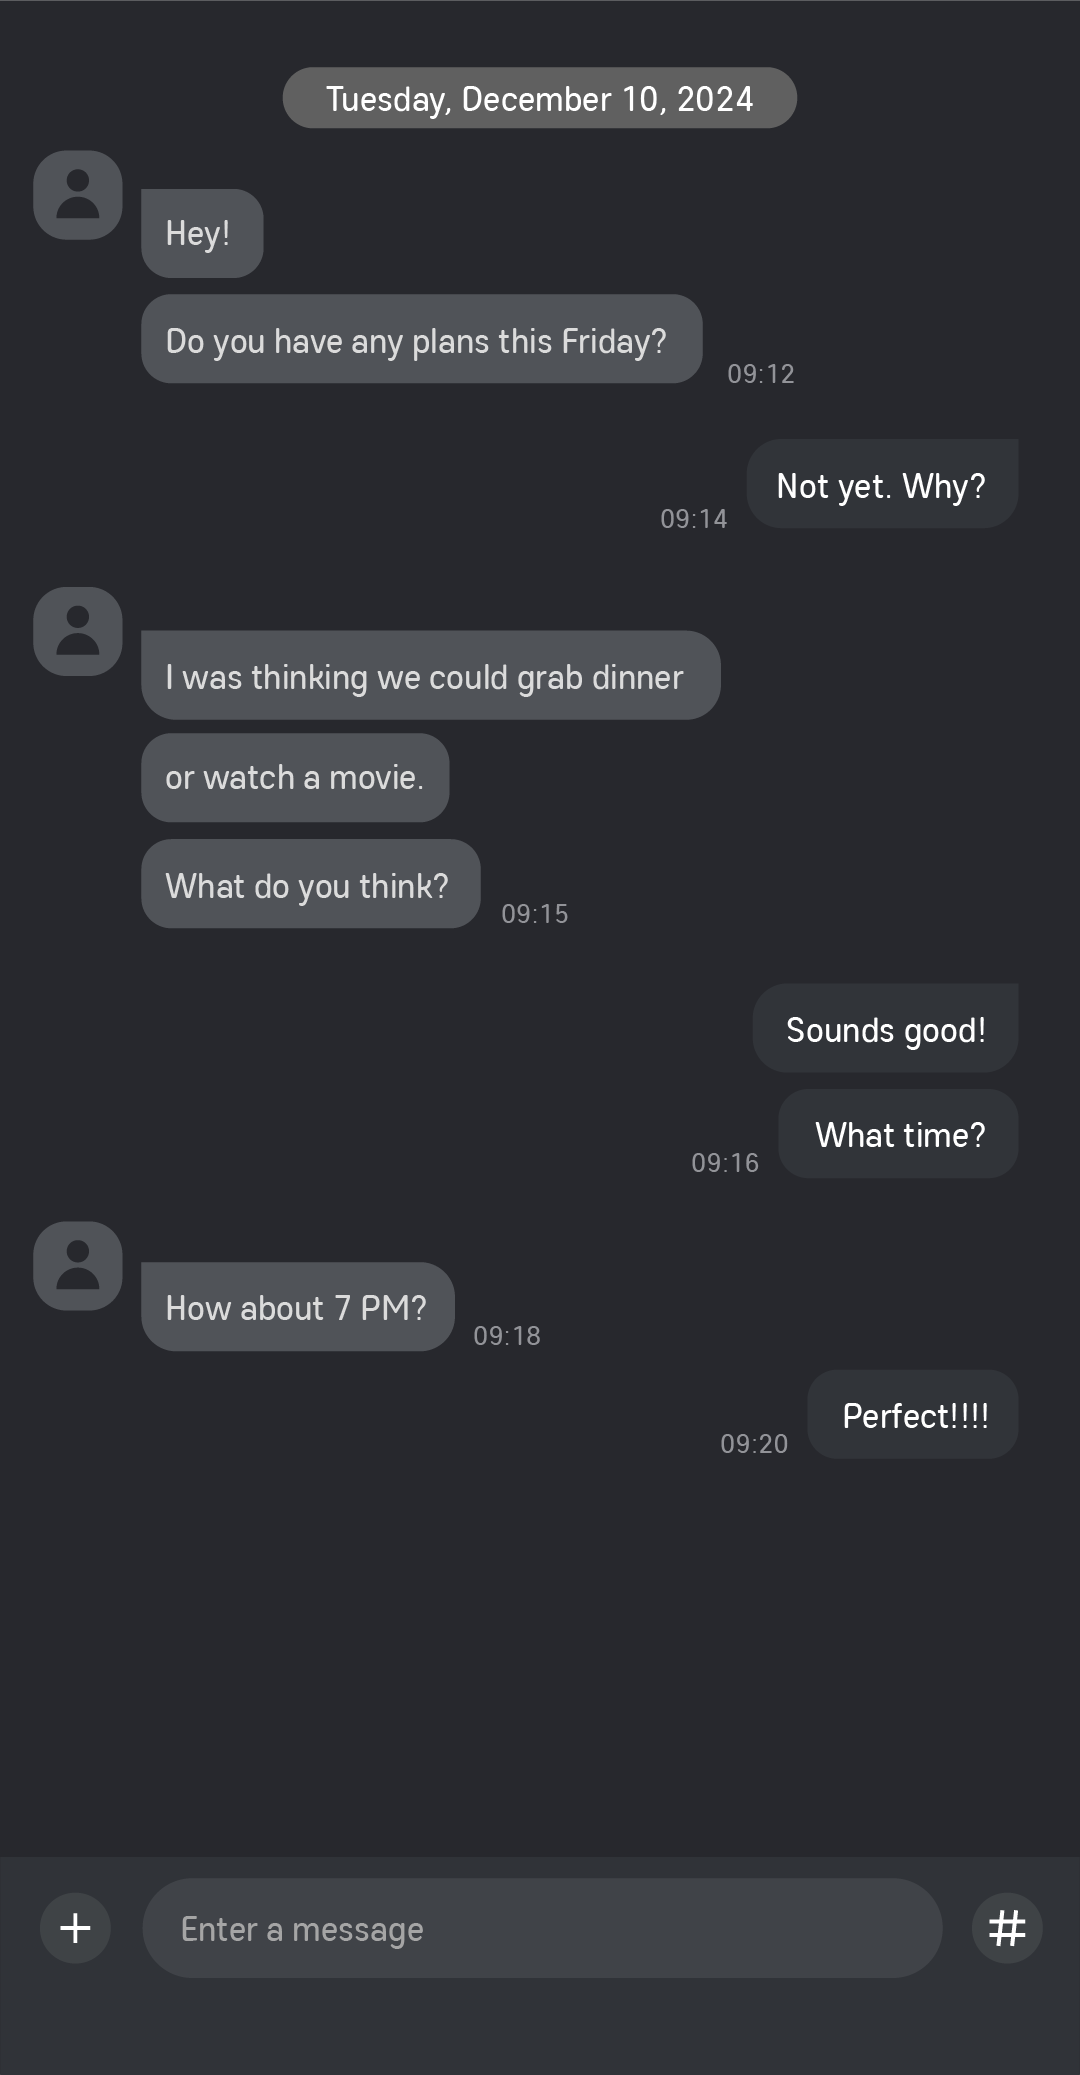This screenshot has height=2075, width=1080.
Task: Select "Do you have any plans this Friday?" bubble
Action: [x=421, y=339]
